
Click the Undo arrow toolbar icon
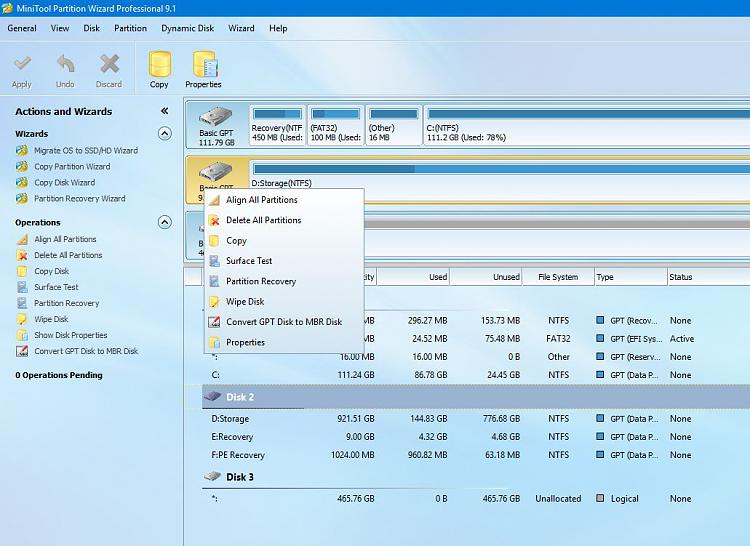[65, 64]
